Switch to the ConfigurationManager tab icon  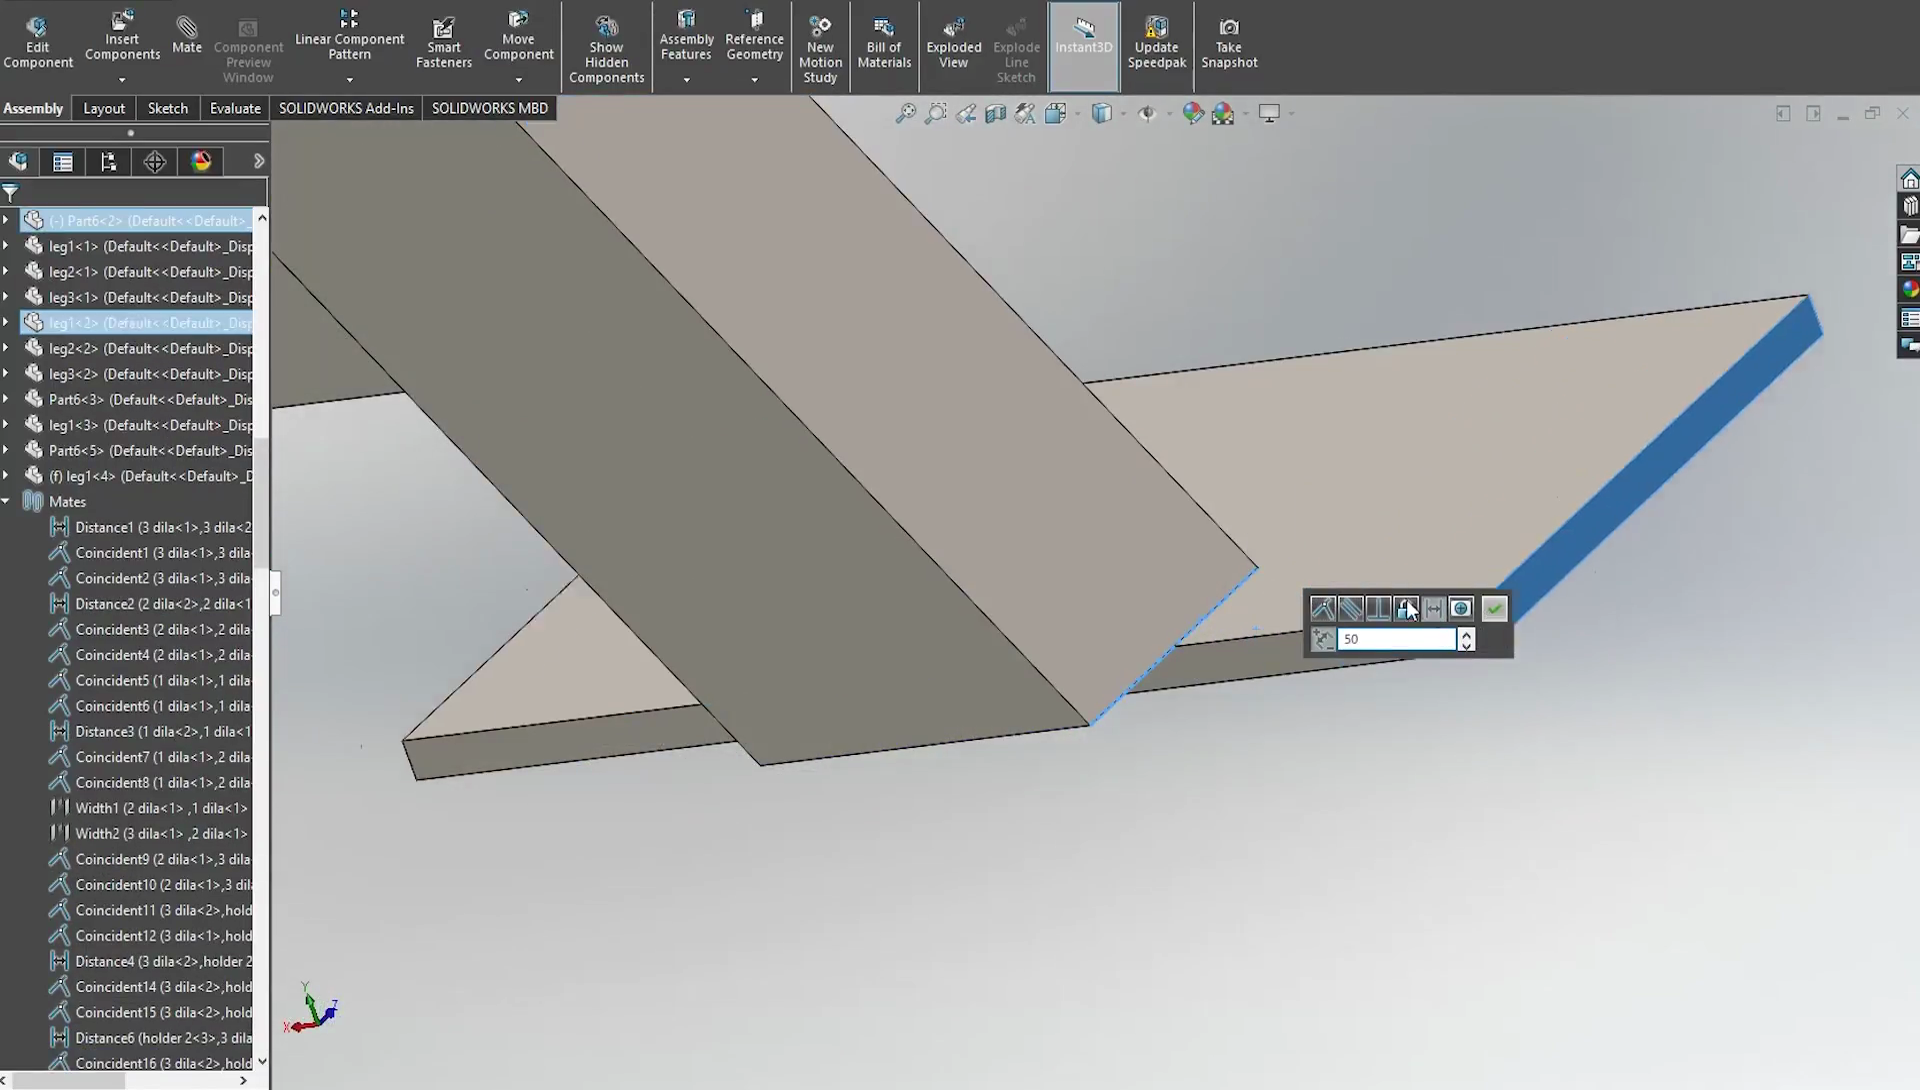pos(108,162)
